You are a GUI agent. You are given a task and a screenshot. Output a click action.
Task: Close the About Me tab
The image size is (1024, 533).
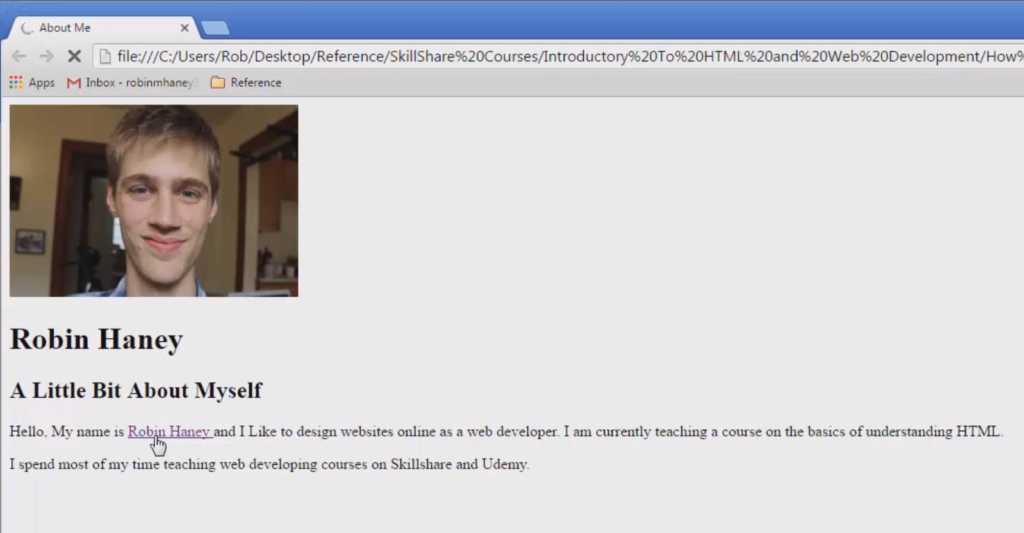coord(184,28)
